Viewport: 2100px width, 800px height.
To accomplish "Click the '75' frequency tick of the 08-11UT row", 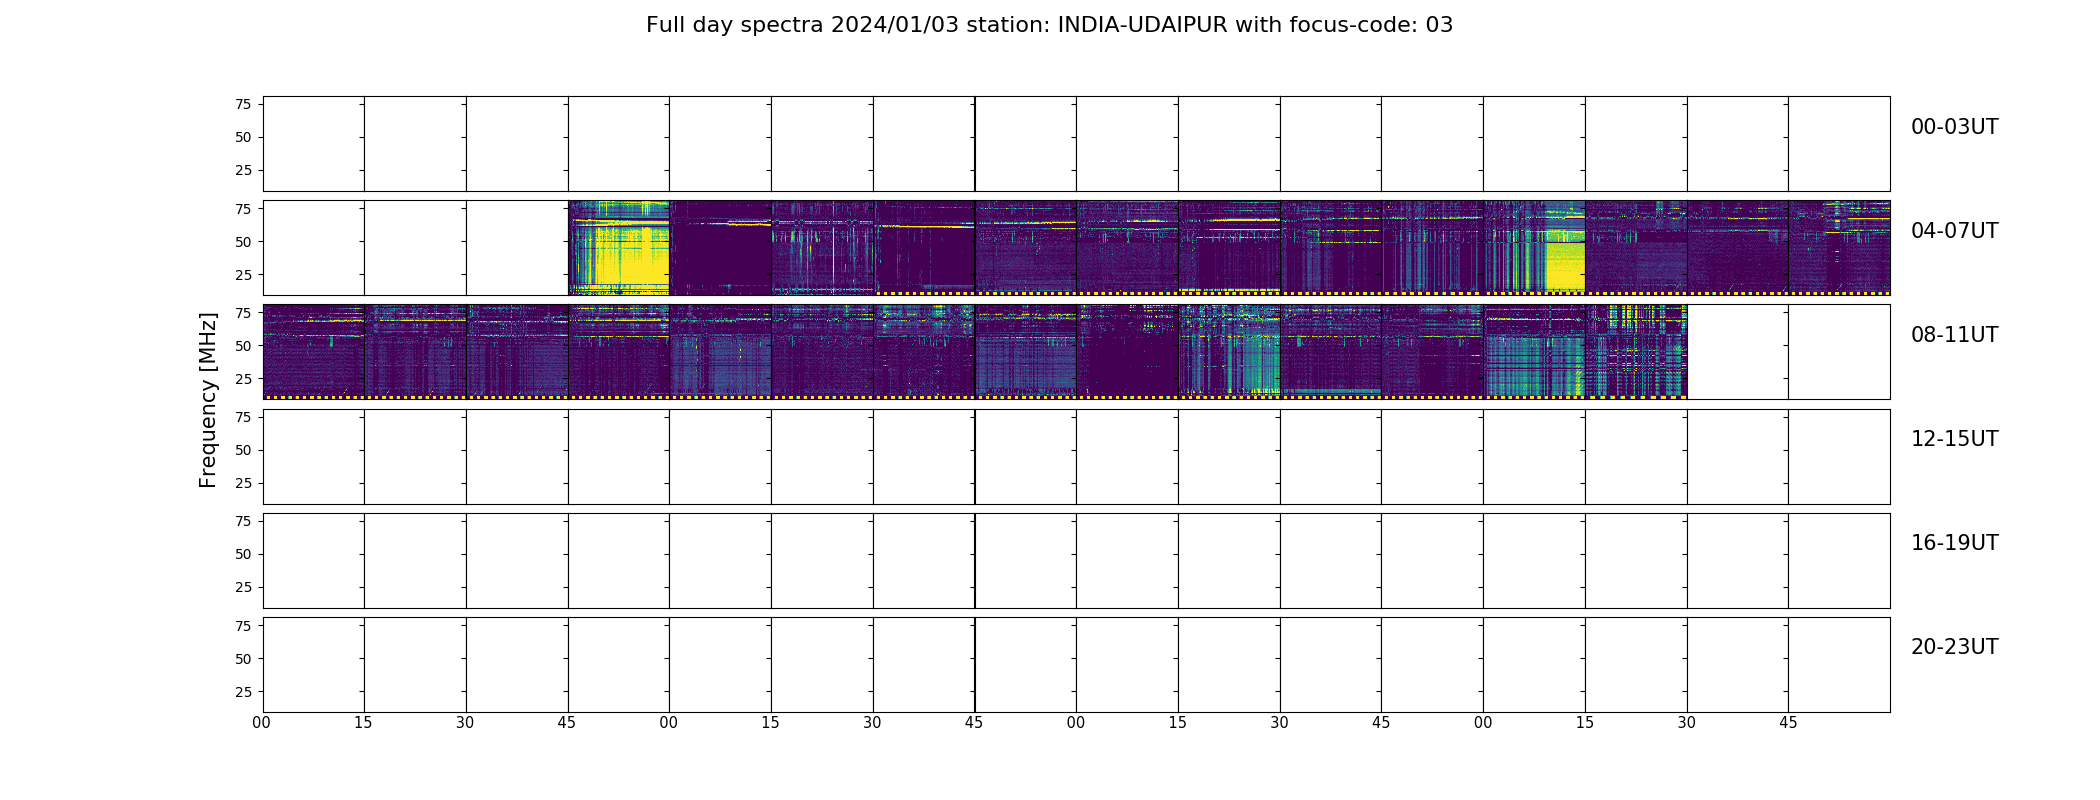I will click(243, 313).
